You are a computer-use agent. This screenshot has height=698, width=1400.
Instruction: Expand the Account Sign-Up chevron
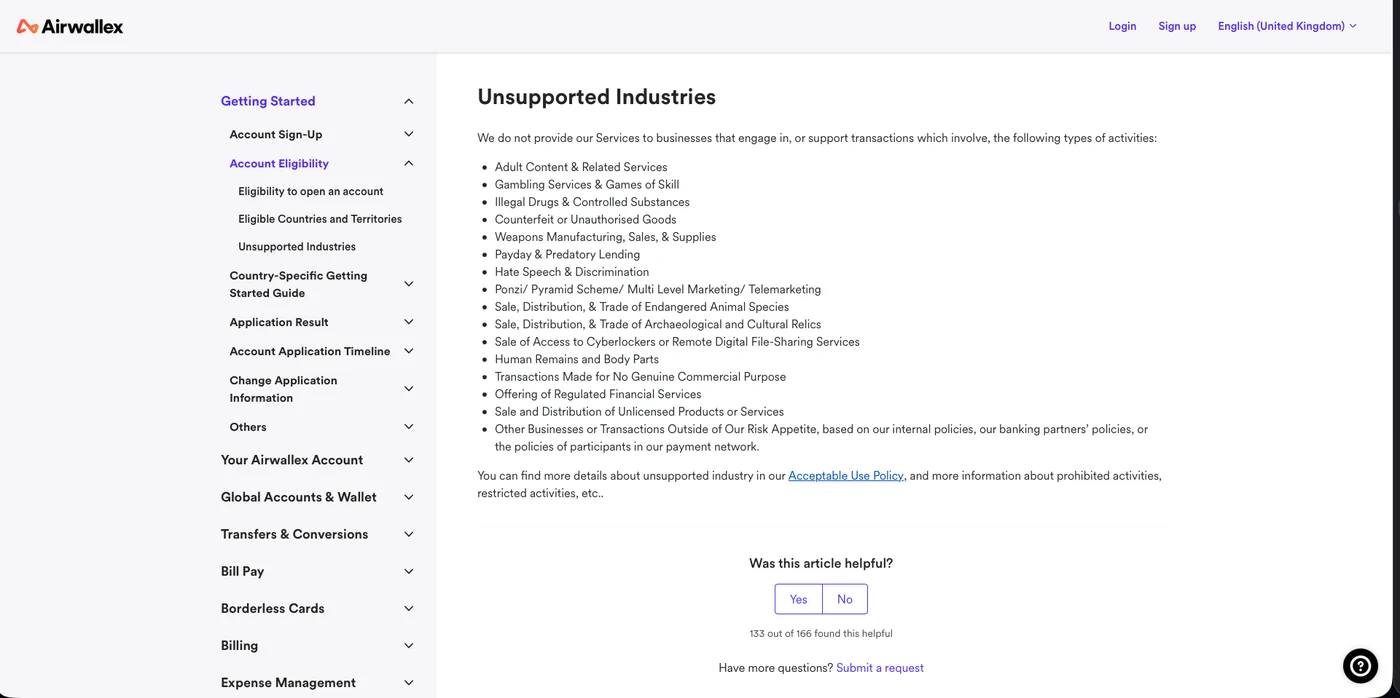coord(409,134)
